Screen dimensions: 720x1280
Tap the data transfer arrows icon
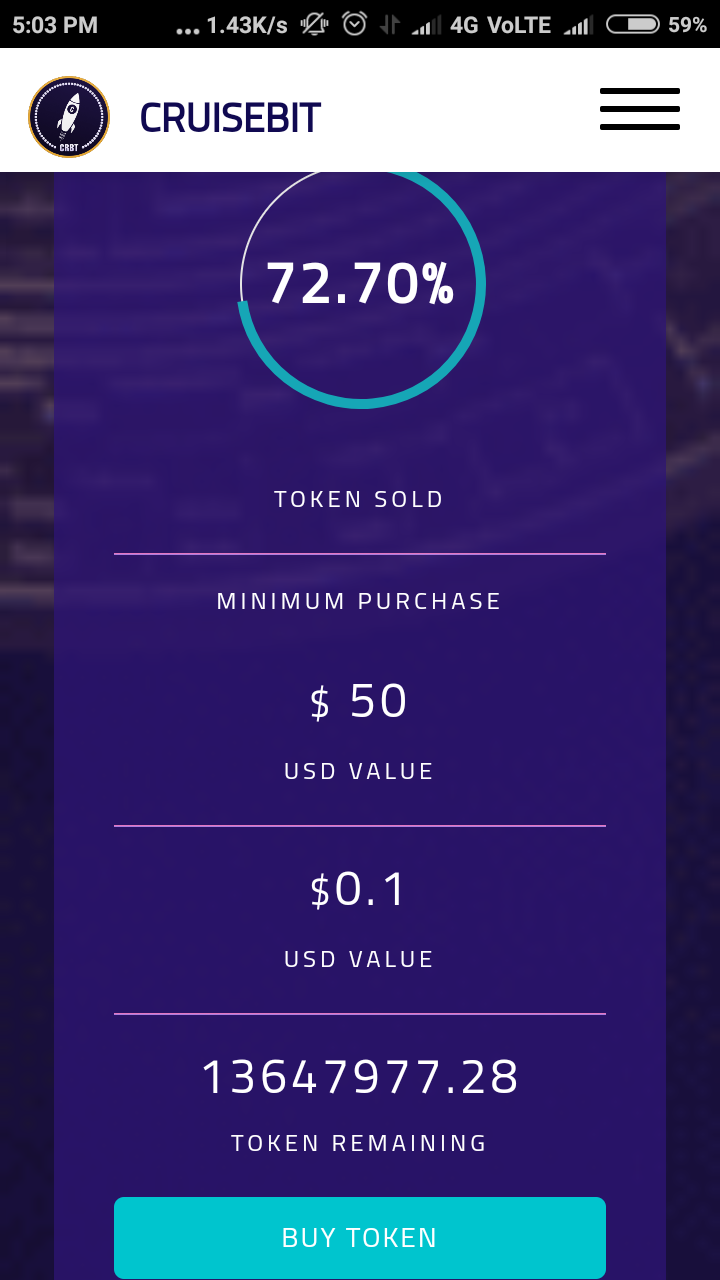390,25
